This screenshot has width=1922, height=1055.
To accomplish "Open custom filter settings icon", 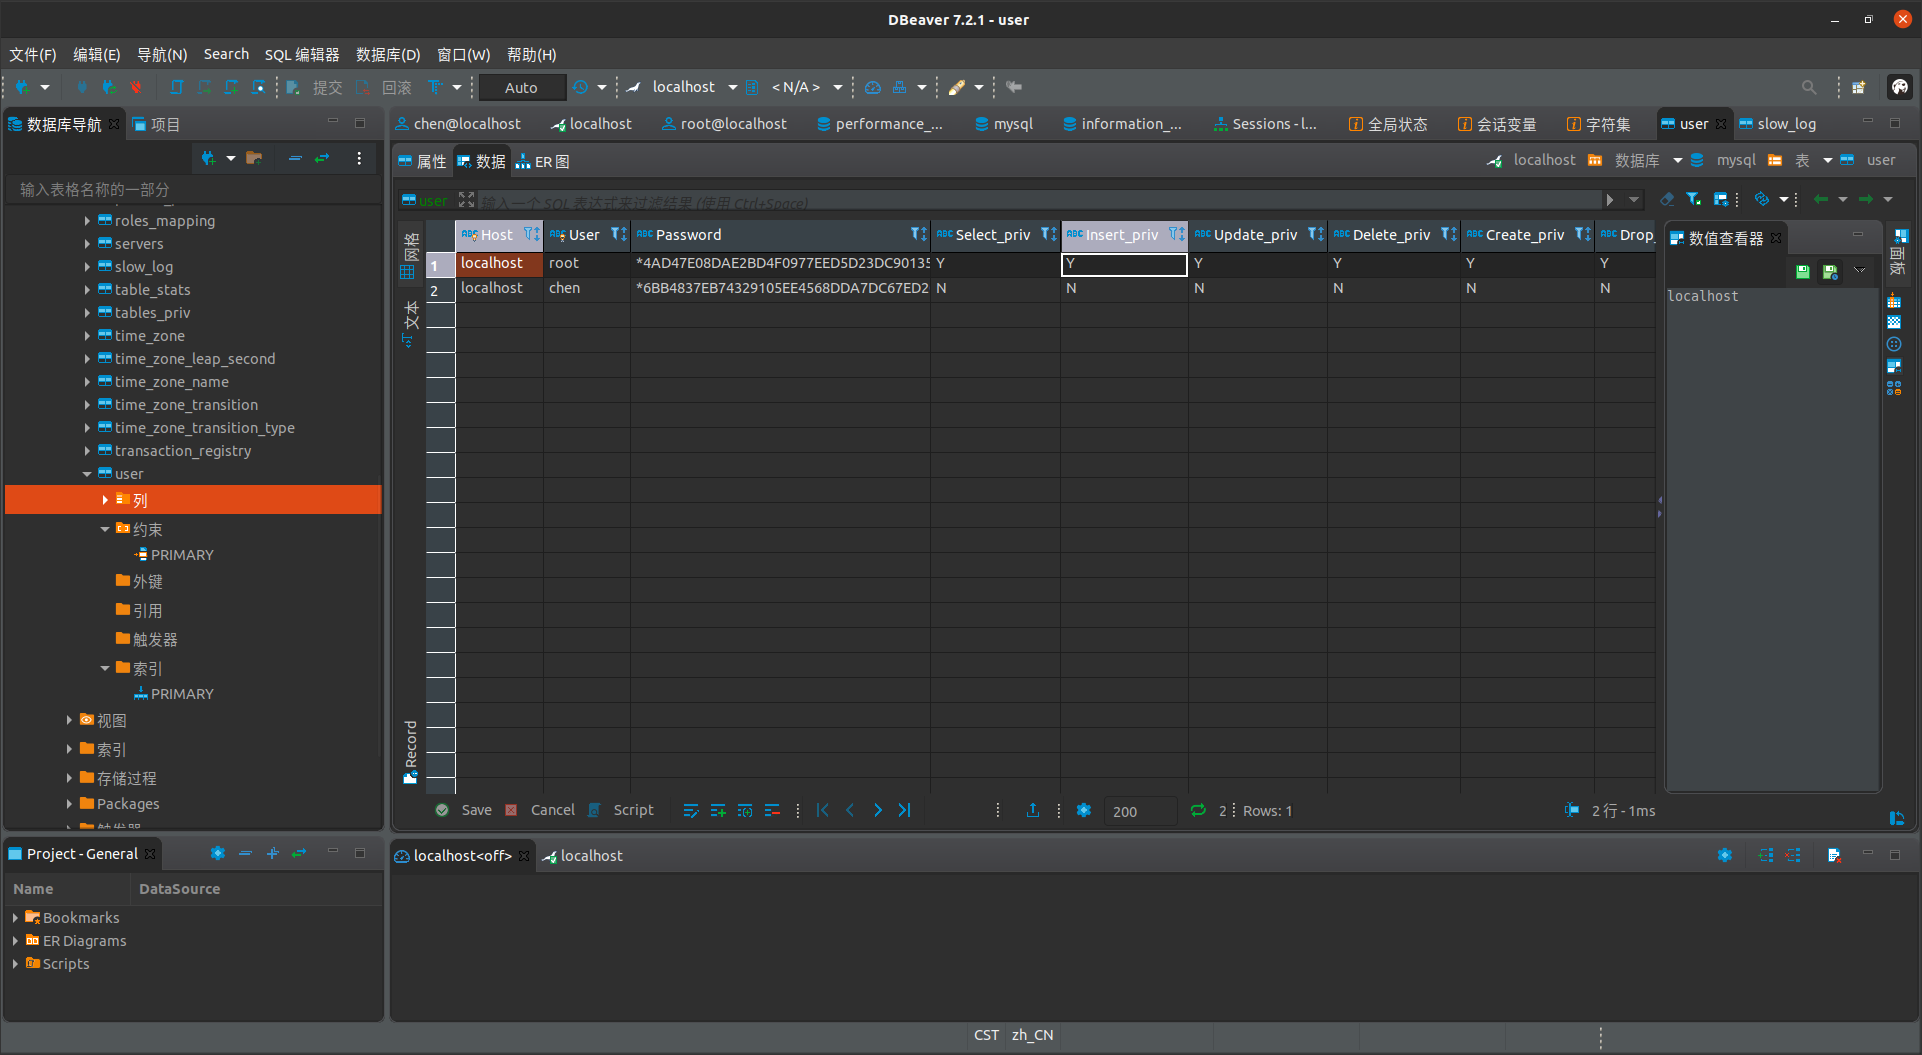I will point(1721,199).
